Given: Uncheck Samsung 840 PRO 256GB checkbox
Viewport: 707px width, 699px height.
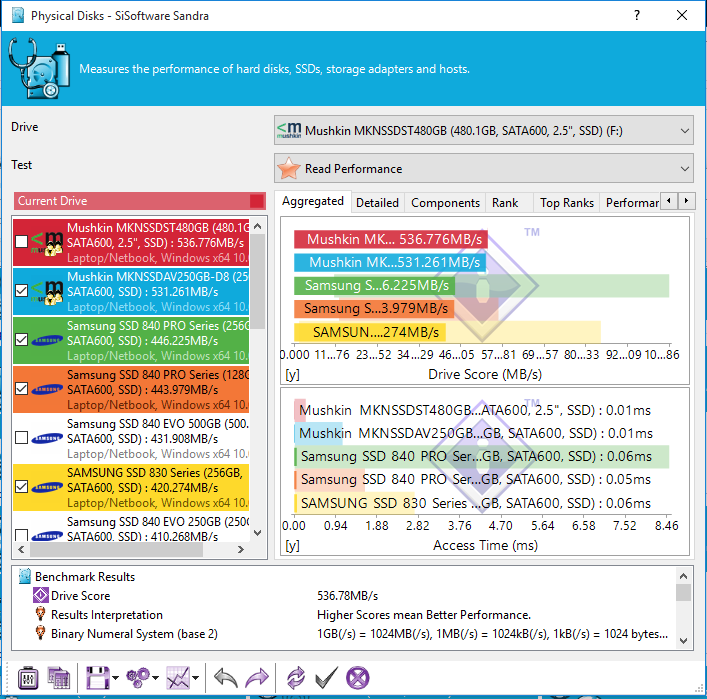Looking at the screenshot, I should (x=21, y=340).
